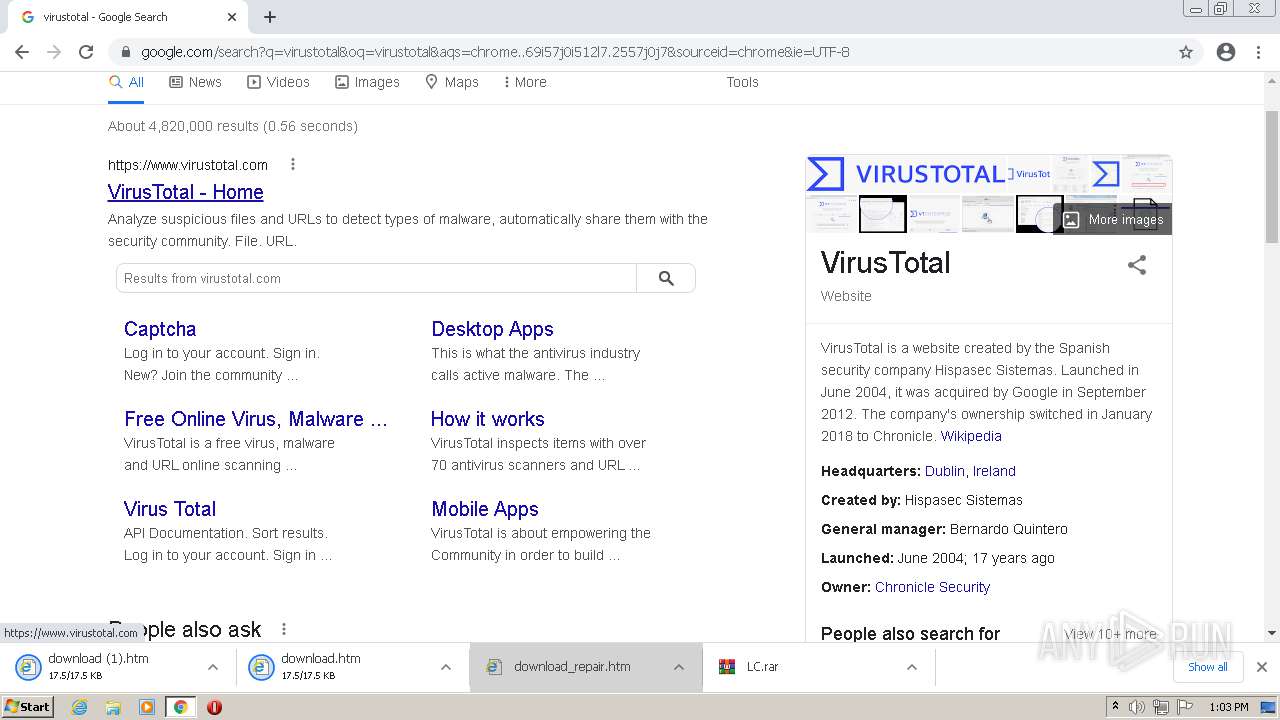Select the All search tab
Image resolution: width=1280 pixels, height=720 pixels.
[x=126, y=82]
